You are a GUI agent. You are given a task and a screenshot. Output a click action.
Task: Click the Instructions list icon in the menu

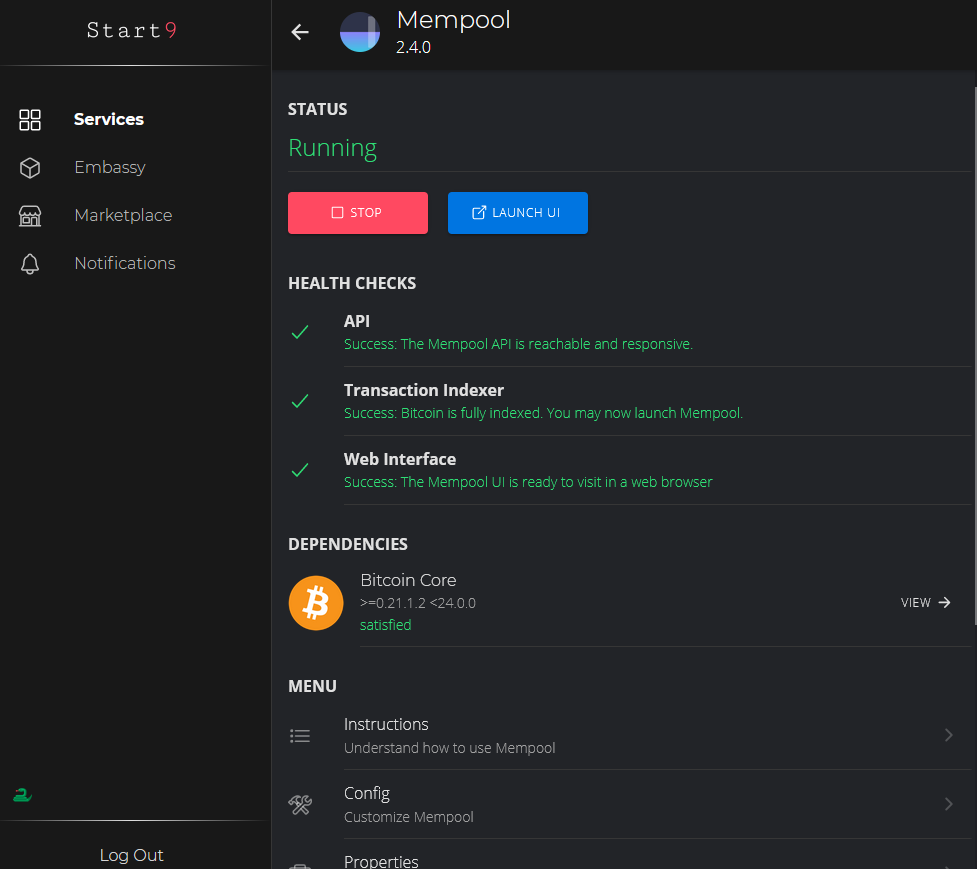click(300, 735)
